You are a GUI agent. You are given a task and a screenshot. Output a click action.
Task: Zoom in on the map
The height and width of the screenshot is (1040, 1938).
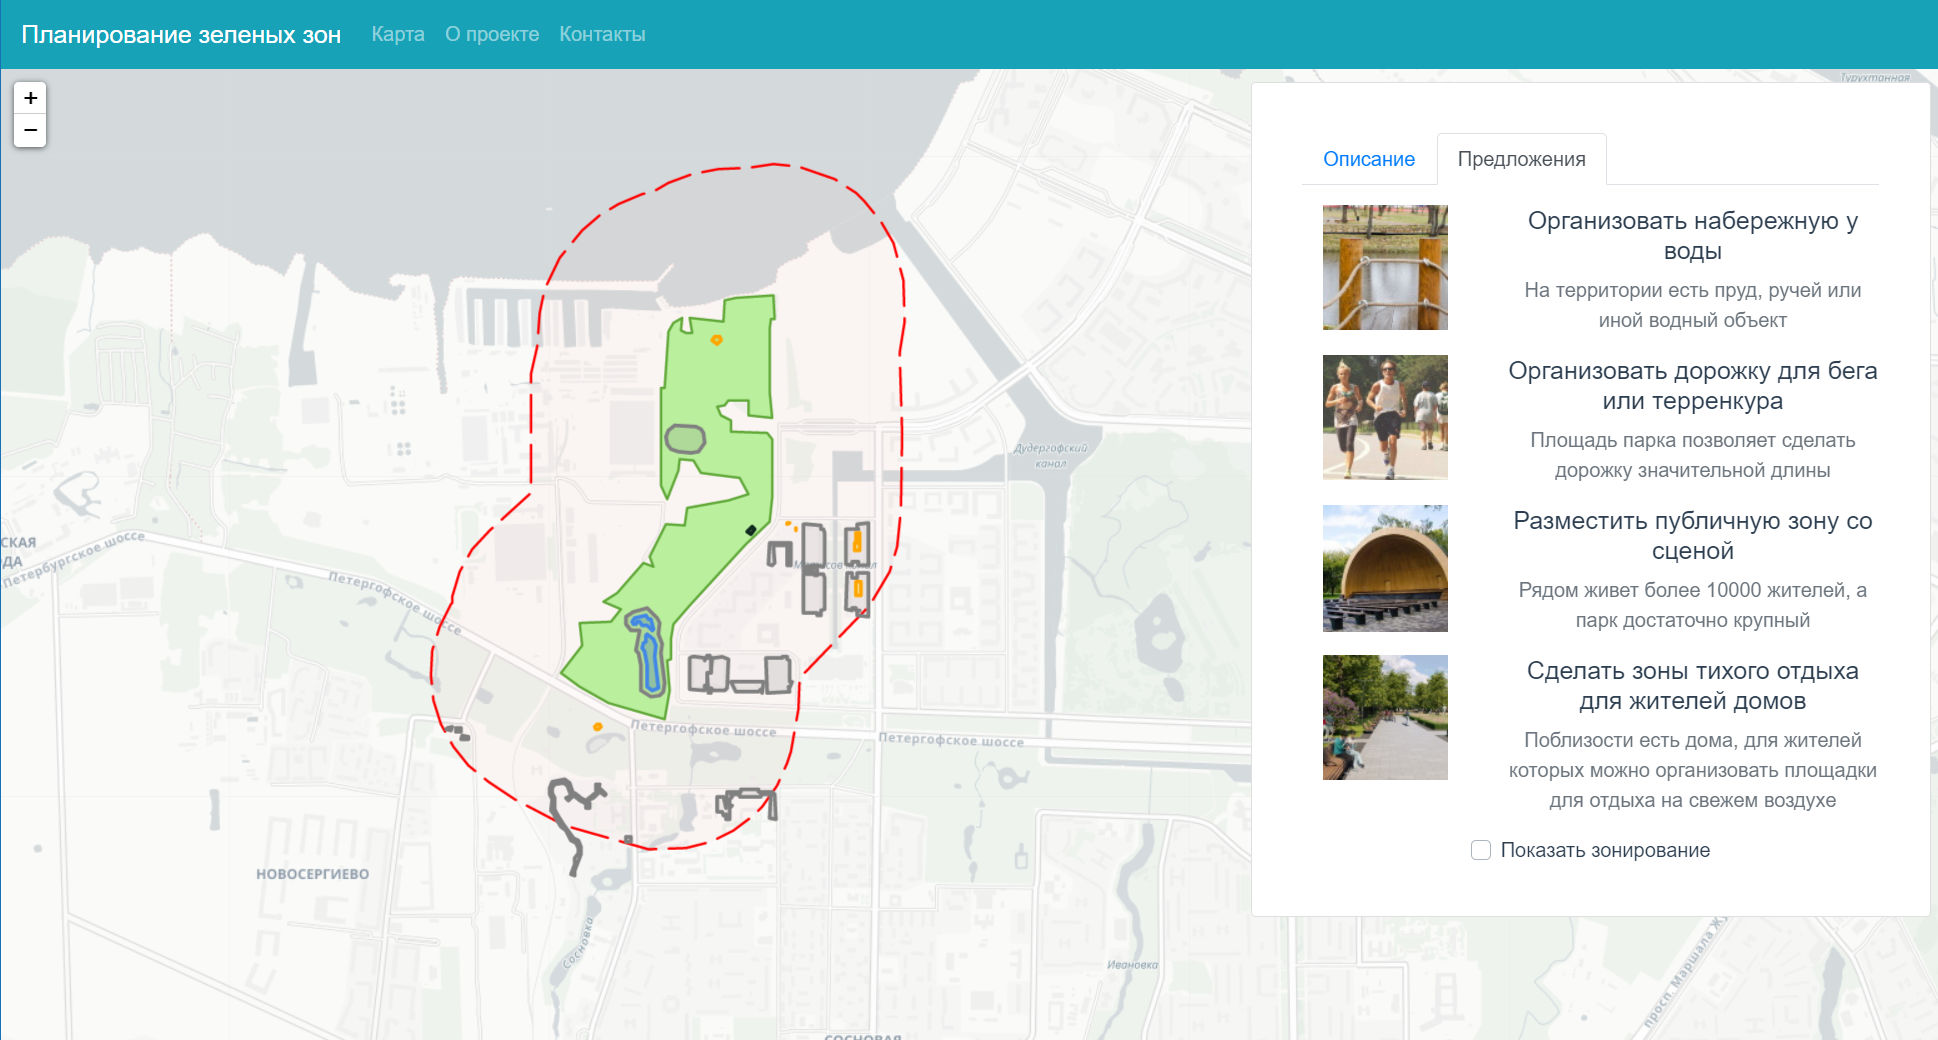tap(30, 98)
